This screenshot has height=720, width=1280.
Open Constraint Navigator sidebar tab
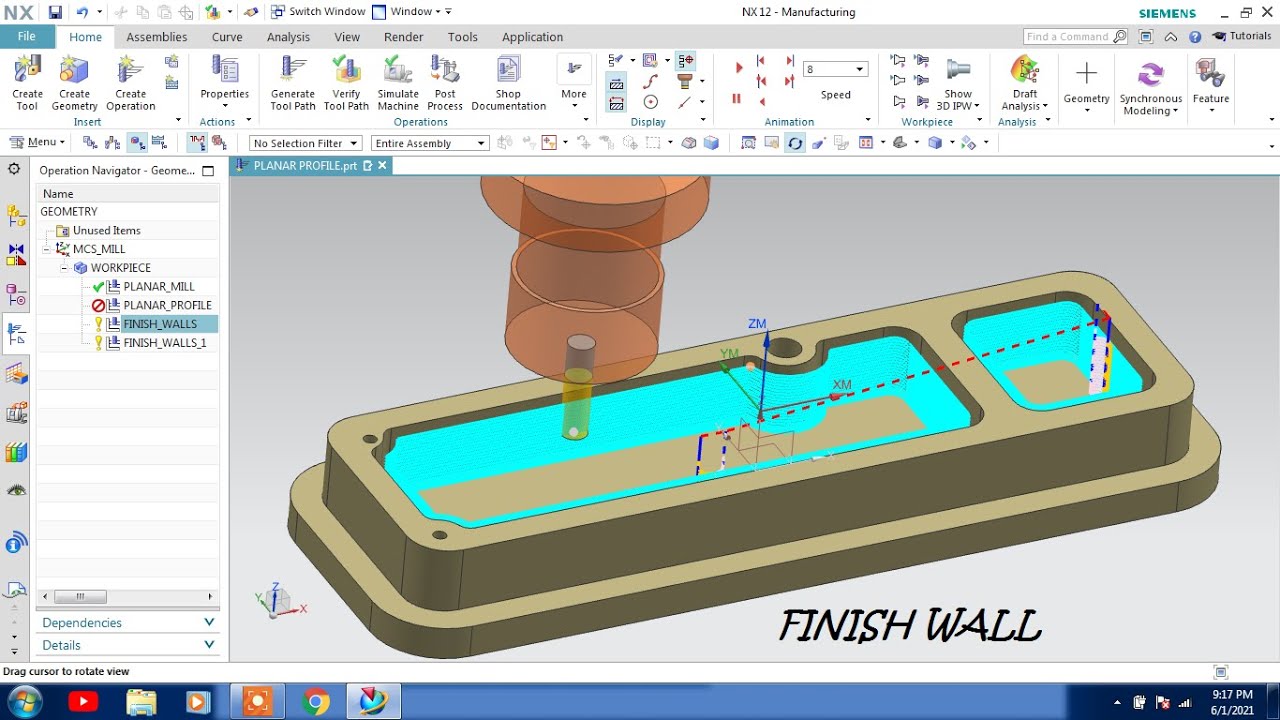click(x=16, y=255)
